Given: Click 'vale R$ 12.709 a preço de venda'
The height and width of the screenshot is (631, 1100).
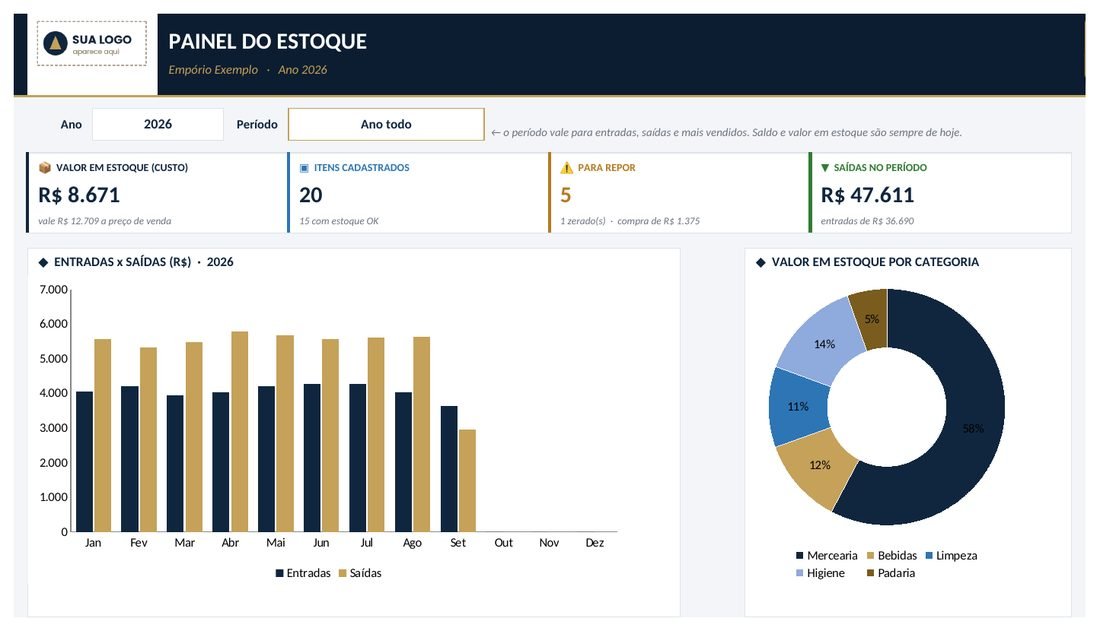Looking at the screenshot, I should pos(105,221).
